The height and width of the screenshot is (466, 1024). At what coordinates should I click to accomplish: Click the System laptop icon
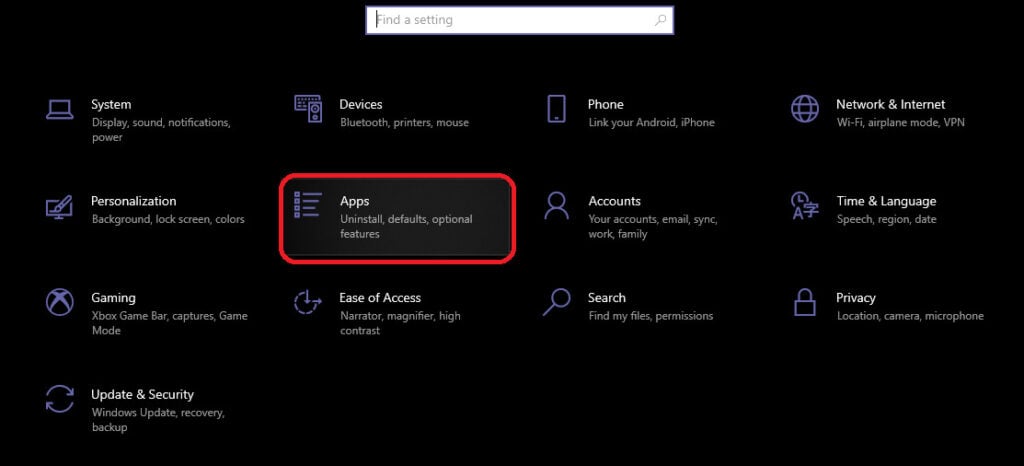click(x=59, y=109)
